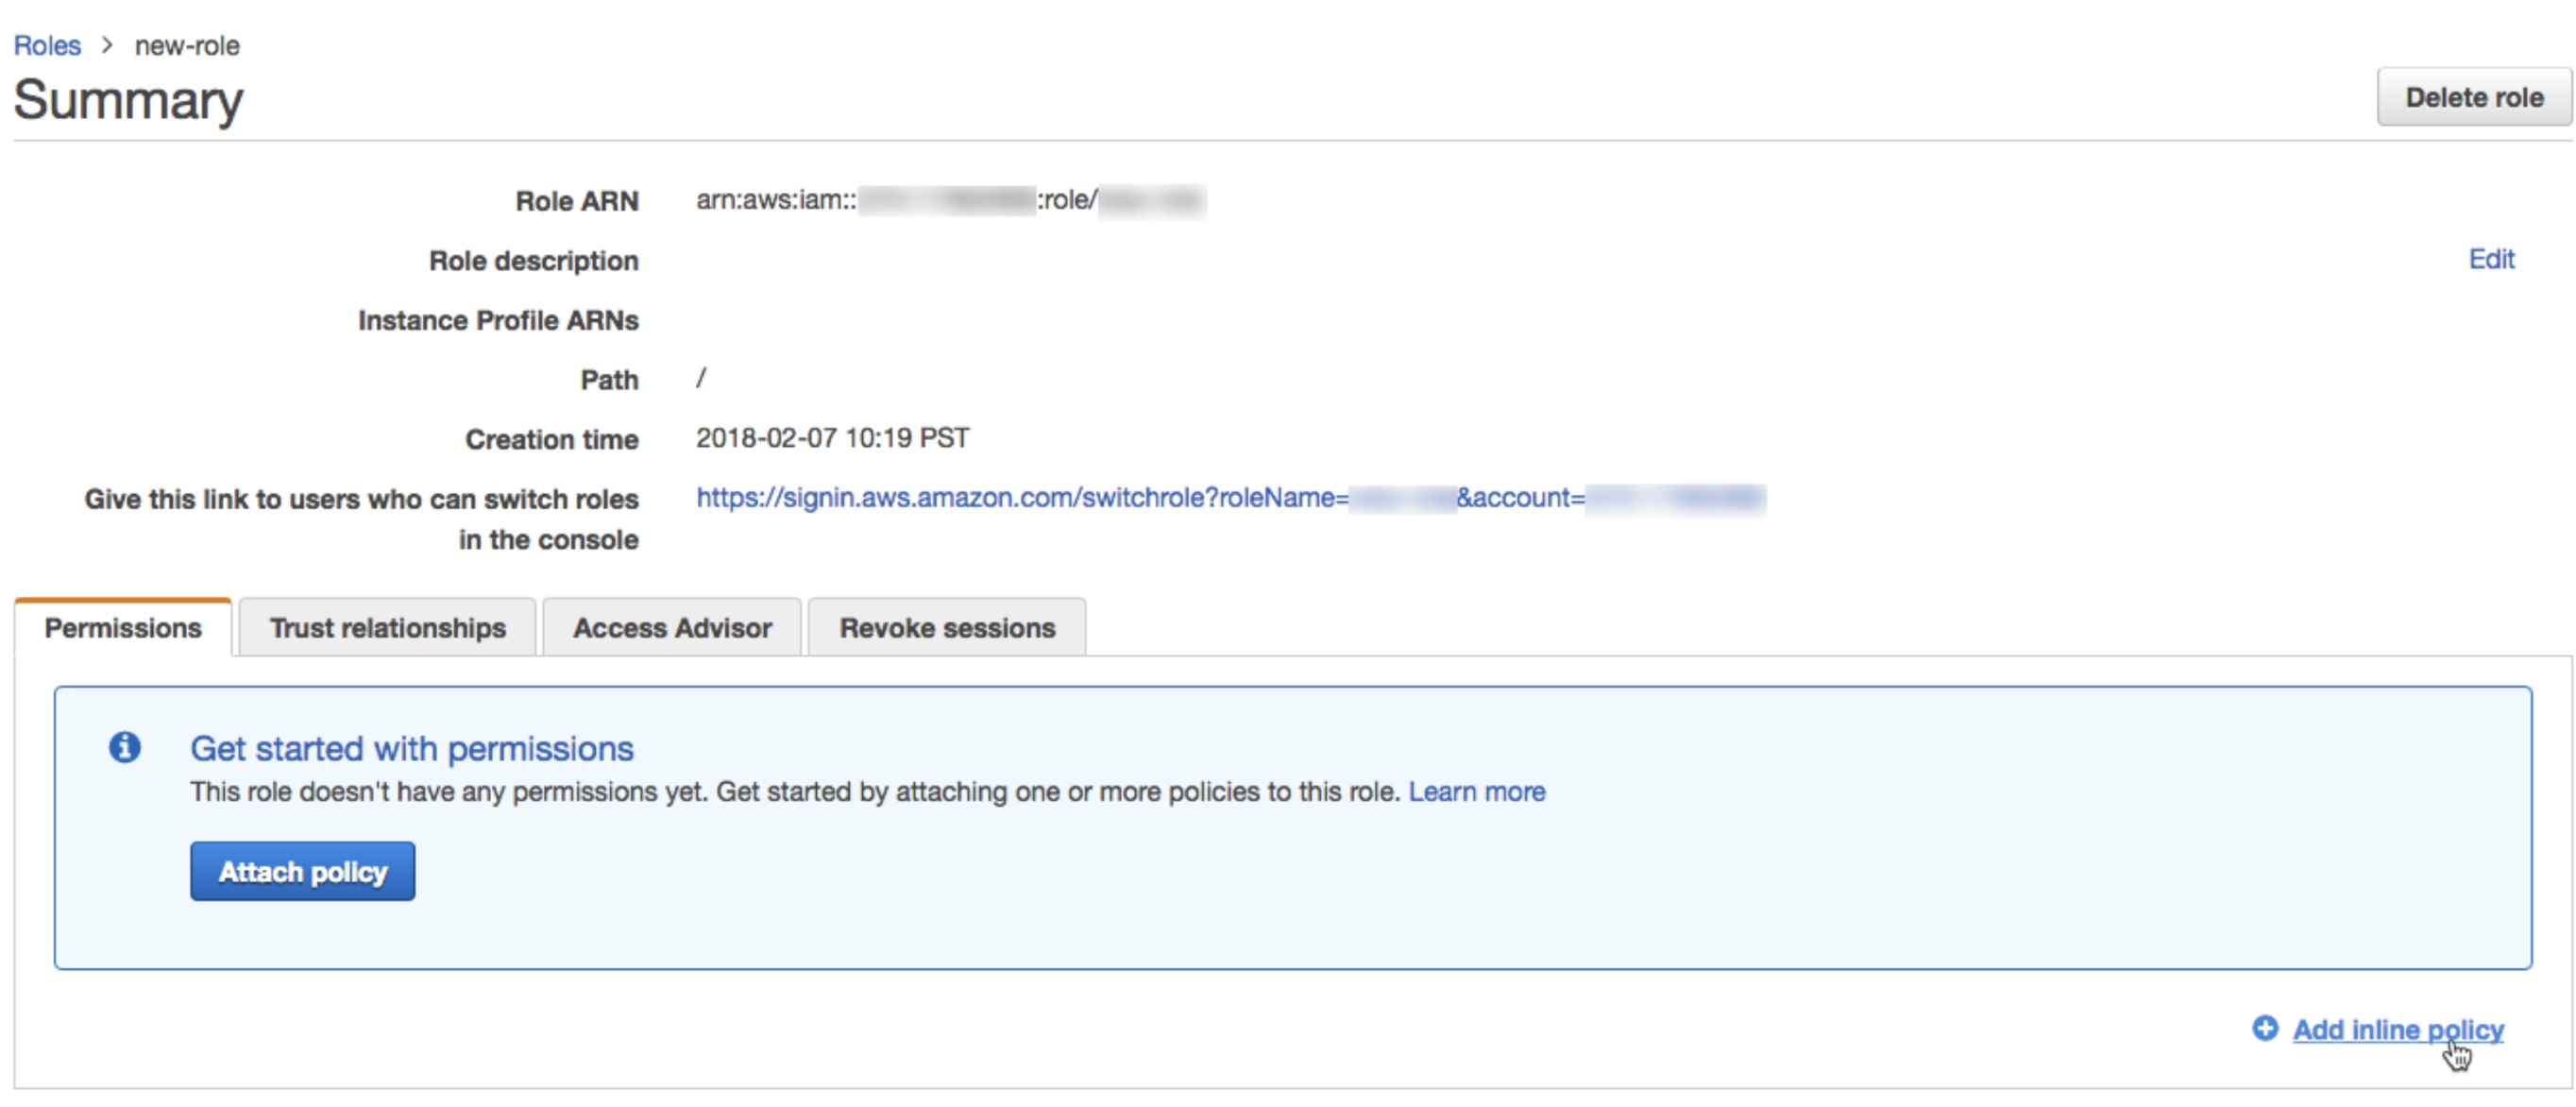The width and height of the screenshot is (2576, 1107).
Task: Click the Delete role button
Action: [x=2474, y=97]
